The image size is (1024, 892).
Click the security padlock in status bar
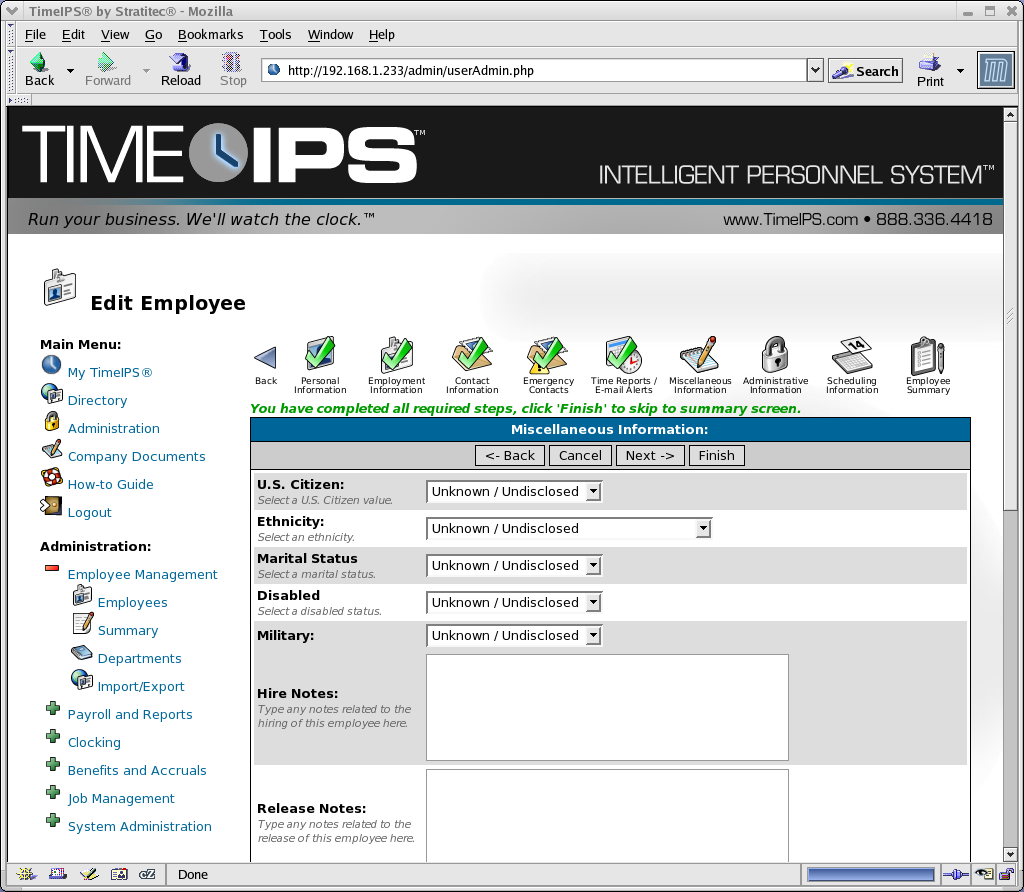1006,874
